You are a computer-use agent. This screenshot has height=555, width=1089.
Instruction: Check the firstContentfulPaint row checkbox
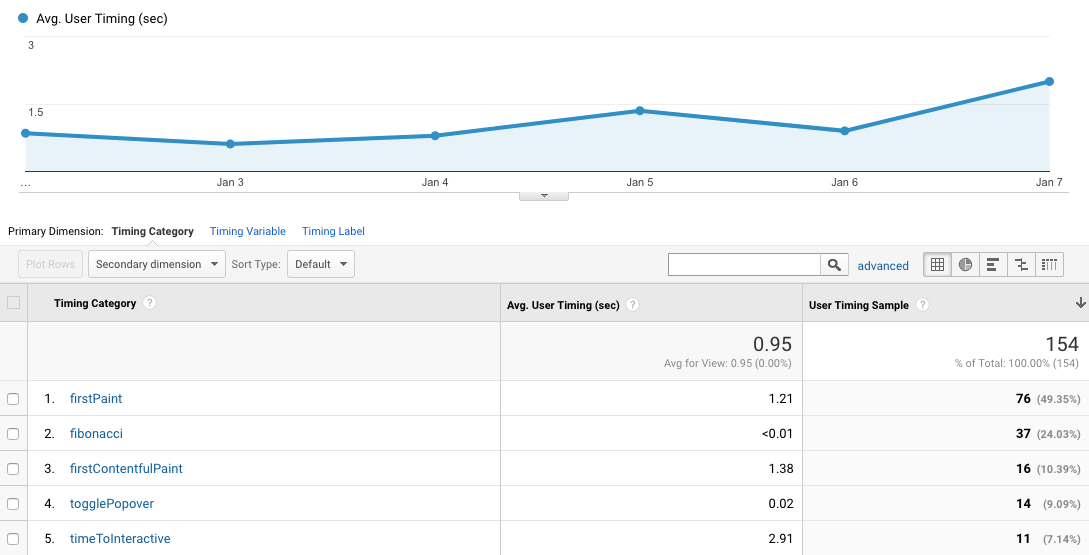pos(13,469)
